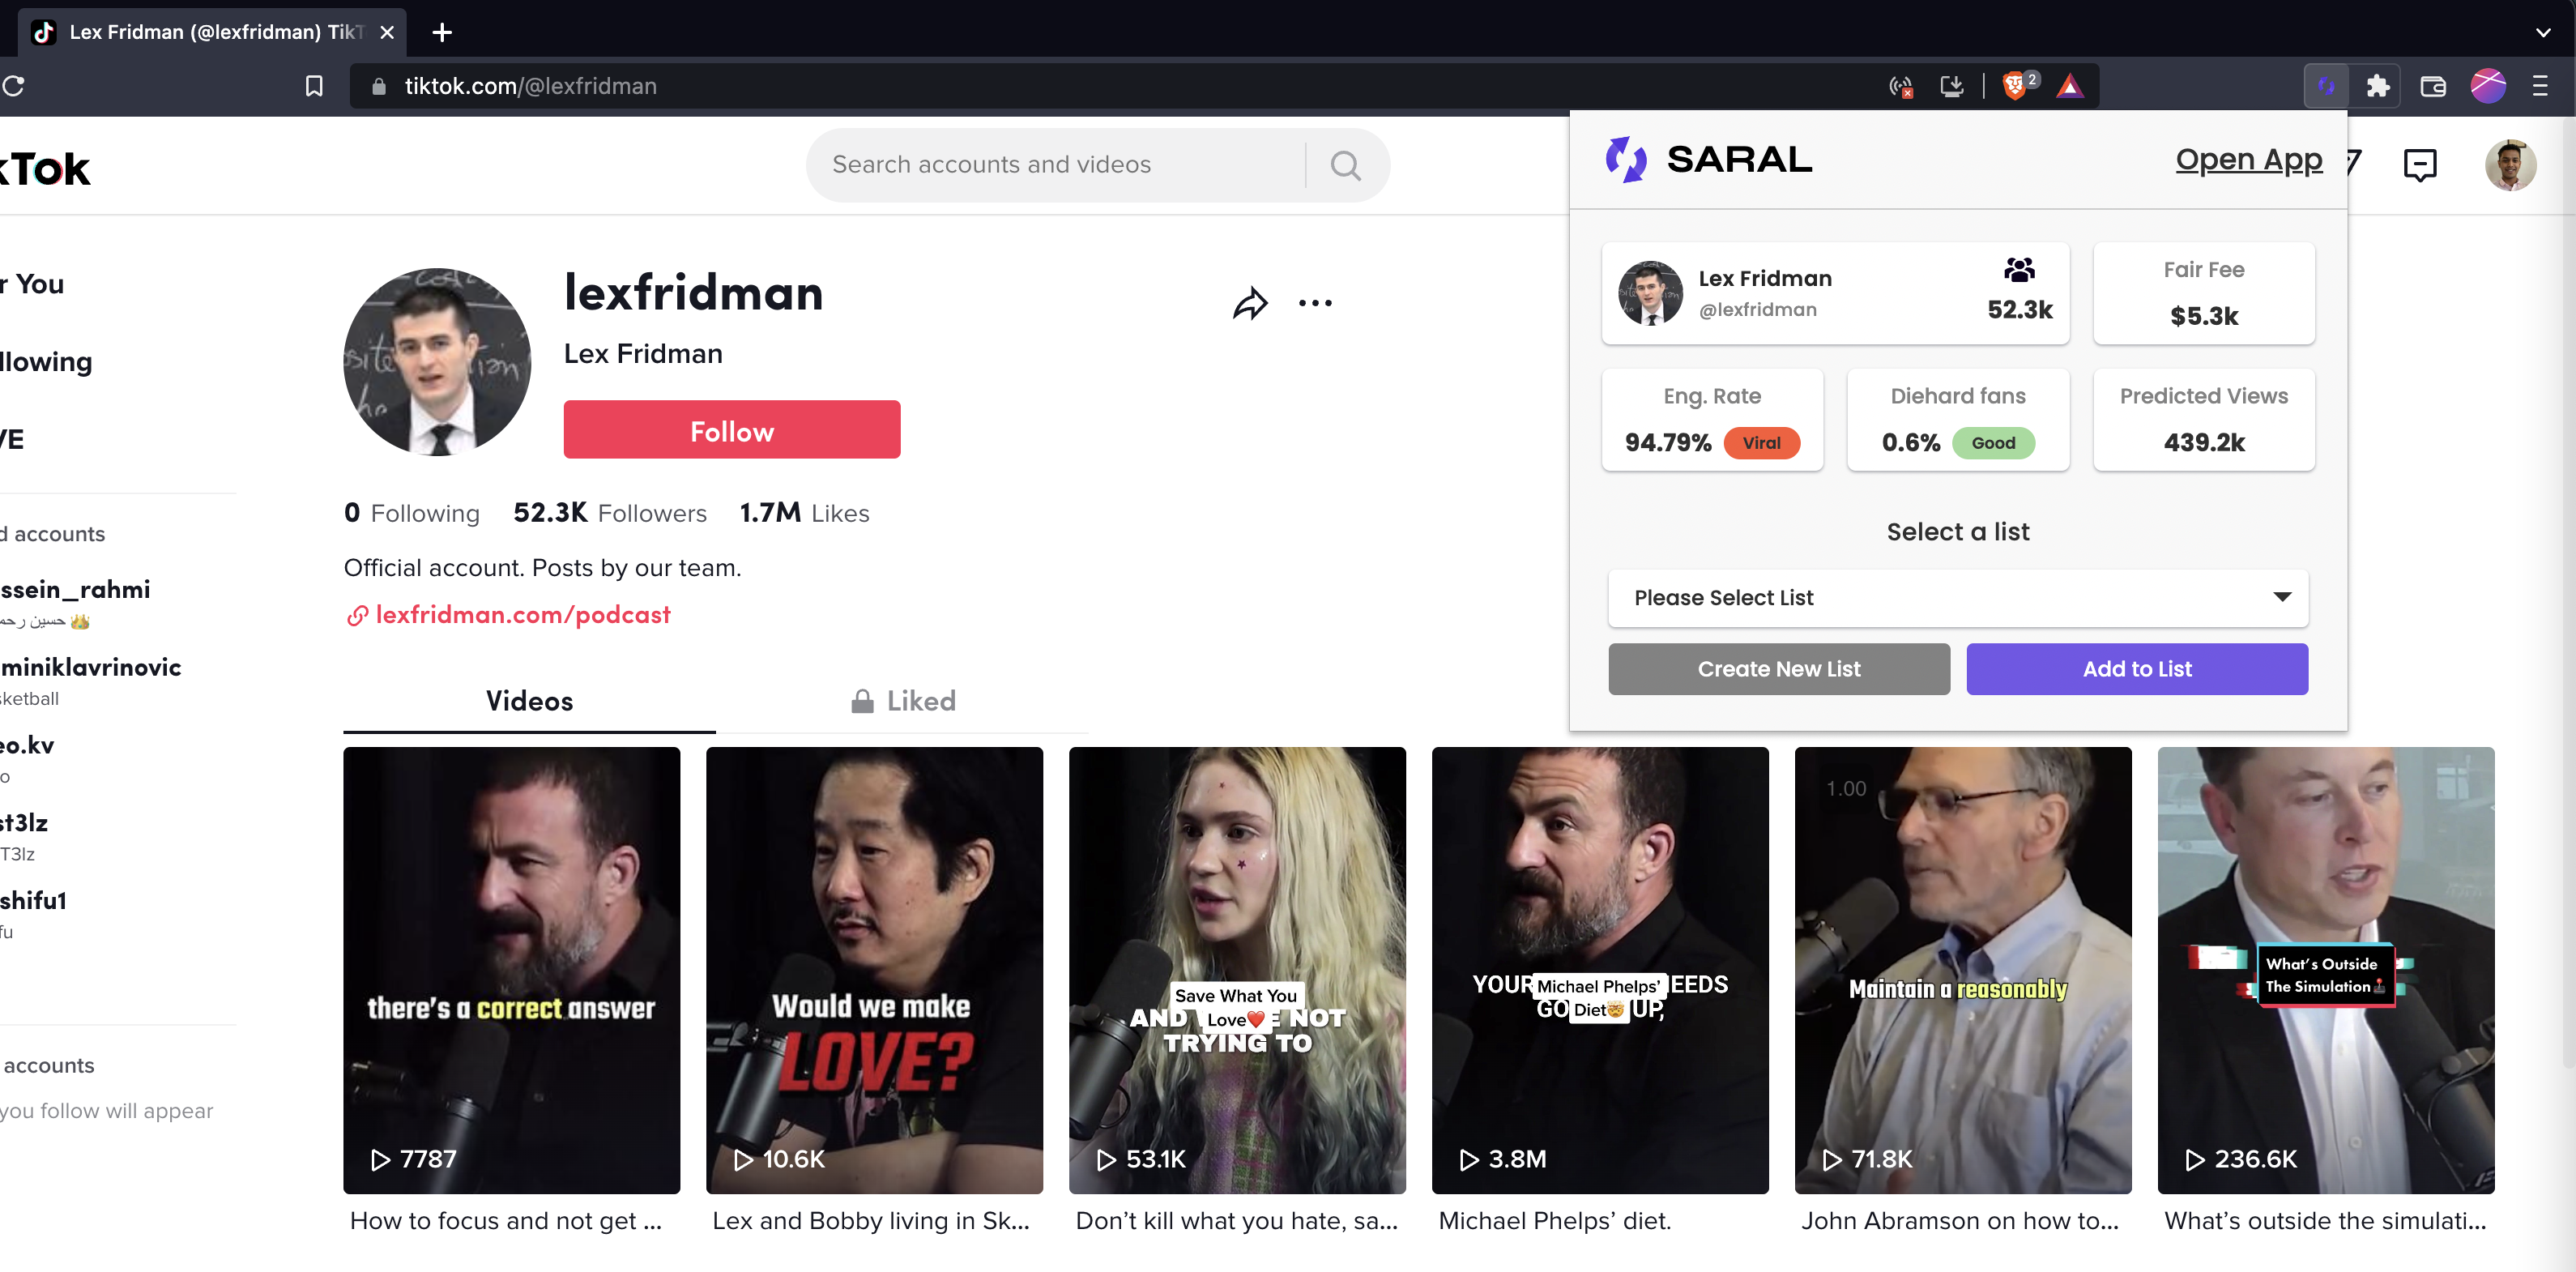Open the Brave Shields lion icon
The image size is (2576, 1272).
click(2014, 86)
